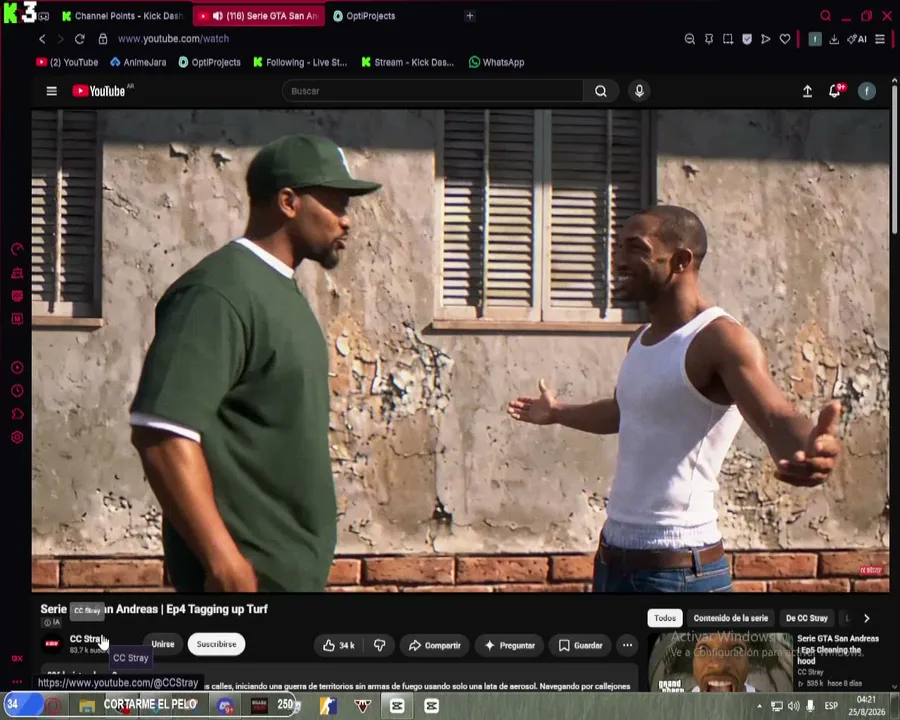Viewport: 900px width, 720px height.
Task: Open the Aria AI toolbar icon
Action: pos(857,39)
